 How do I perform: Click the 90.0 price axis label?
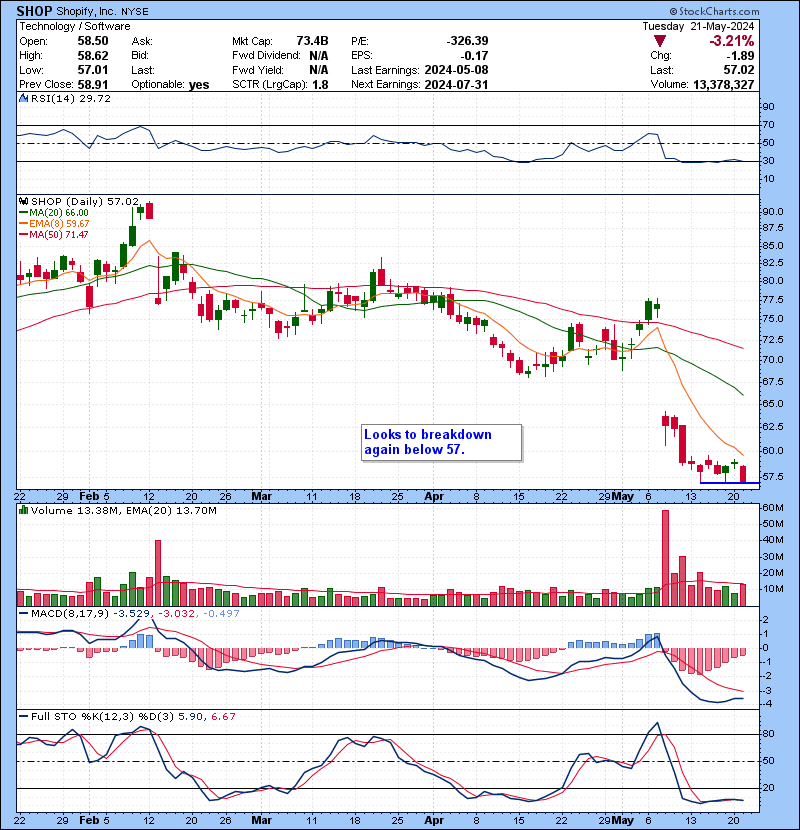[x=773, y=212]
